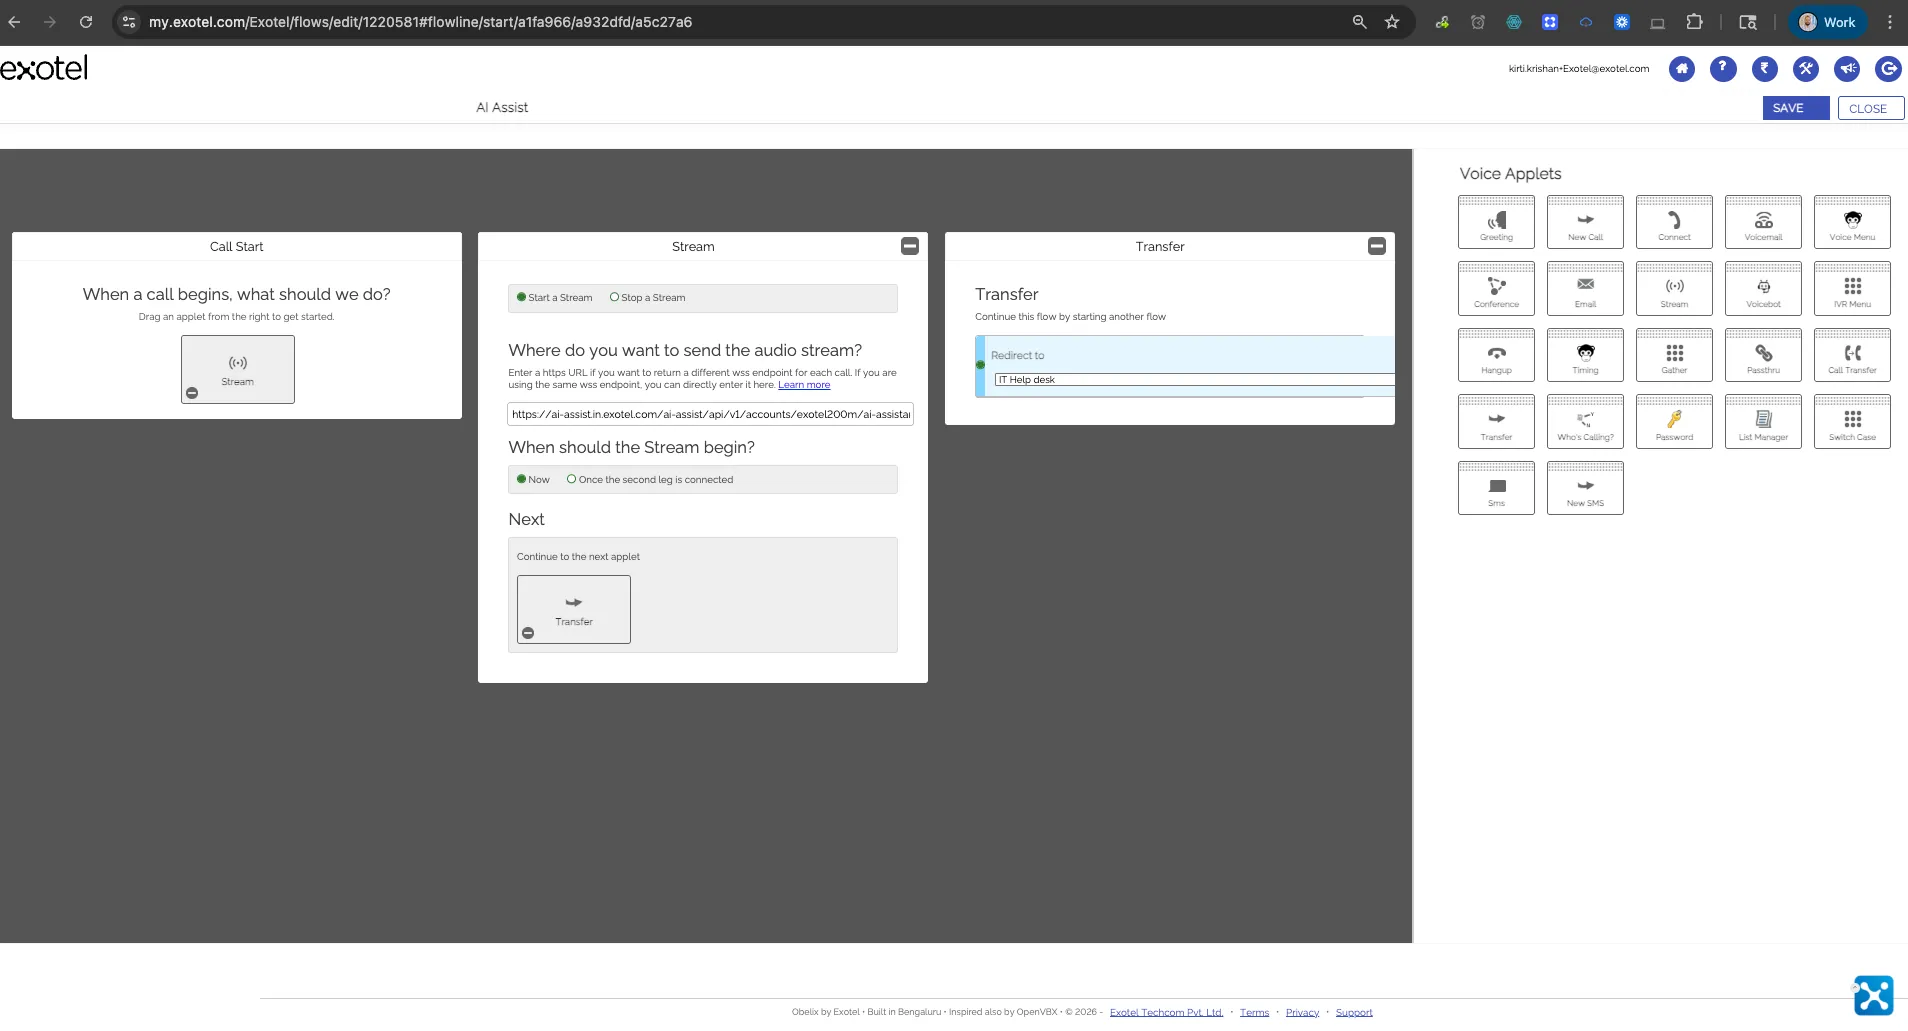
Task: Pick the Connect applet
Action: coord(1674,222)
